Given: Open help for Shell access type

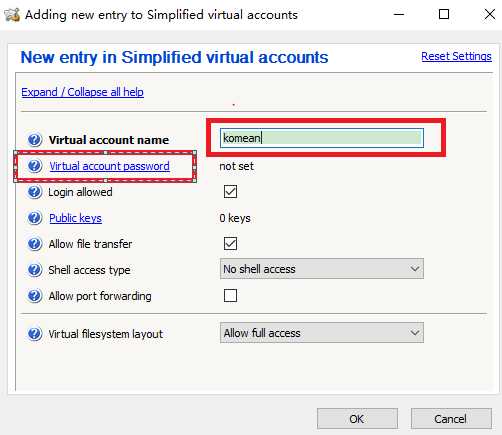Looking at the screenshot, I should pos(35,270).
